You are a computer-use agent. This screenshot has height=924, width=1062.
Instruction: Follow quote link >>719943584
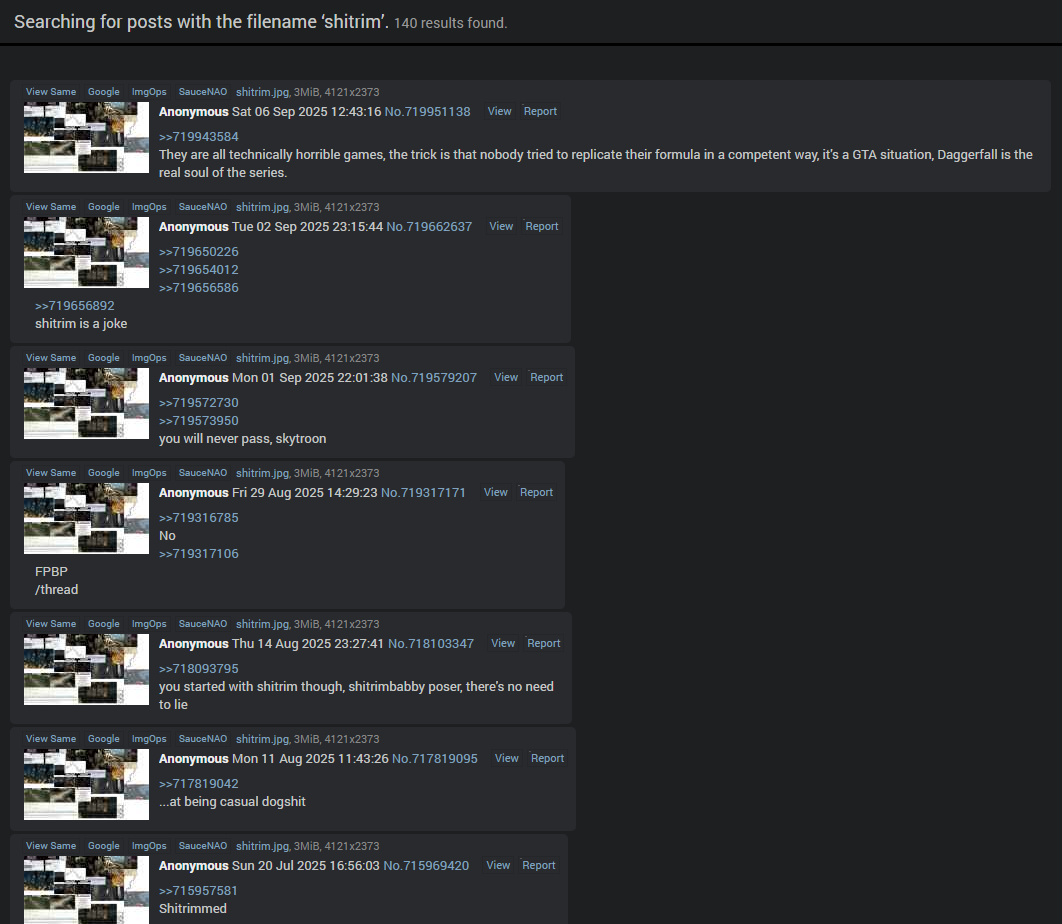point(198,137)
